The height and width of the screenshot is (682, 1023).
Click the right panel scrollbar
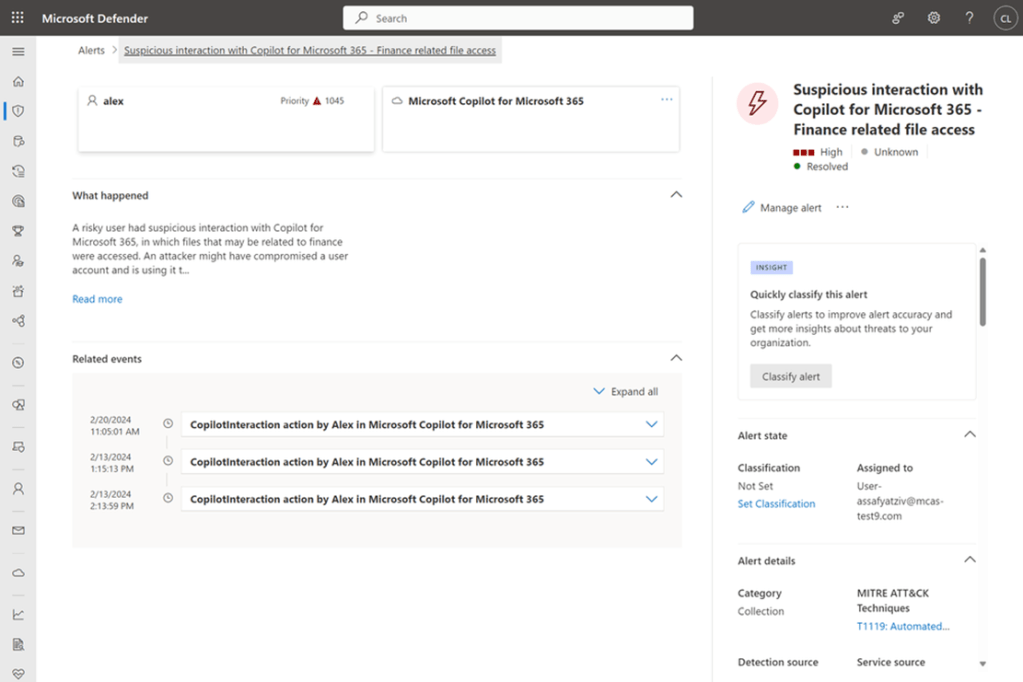click(982, 290)
